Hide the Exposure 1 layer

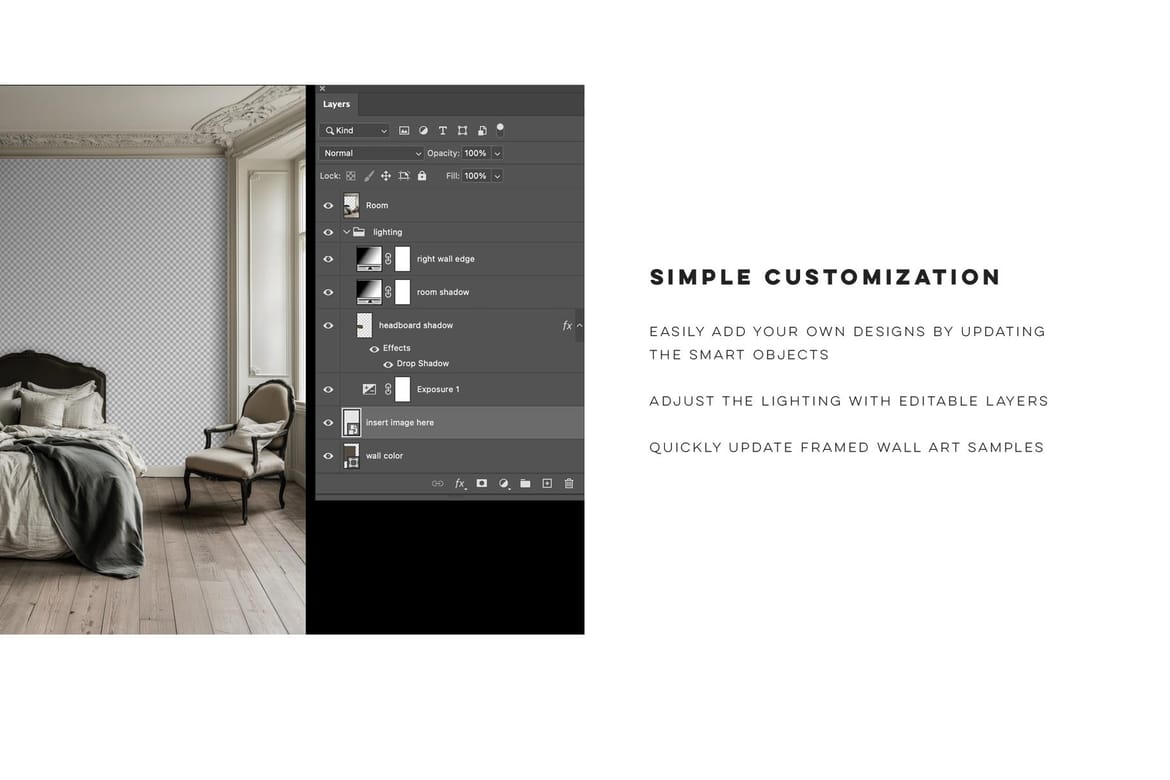coord(328,389)
